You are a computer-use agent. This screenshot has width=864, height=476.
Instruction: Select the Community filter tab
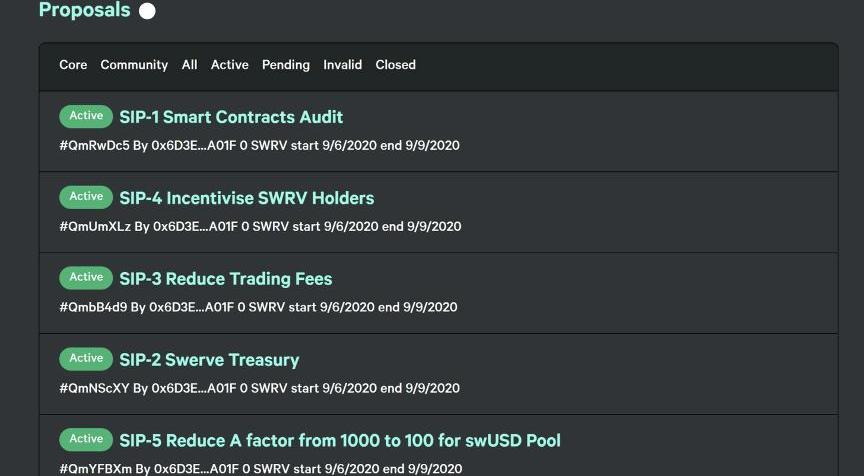[x=134, y=65]
